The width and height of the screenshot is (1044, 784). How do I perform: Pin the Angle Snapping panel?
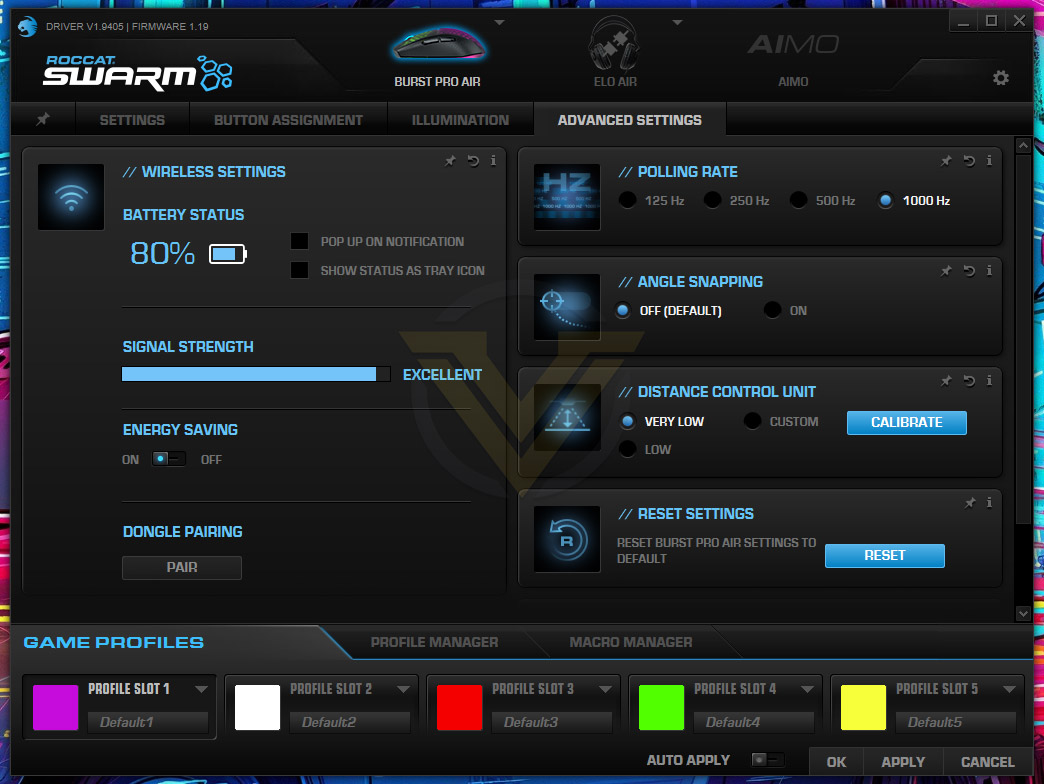coord(946,270)
